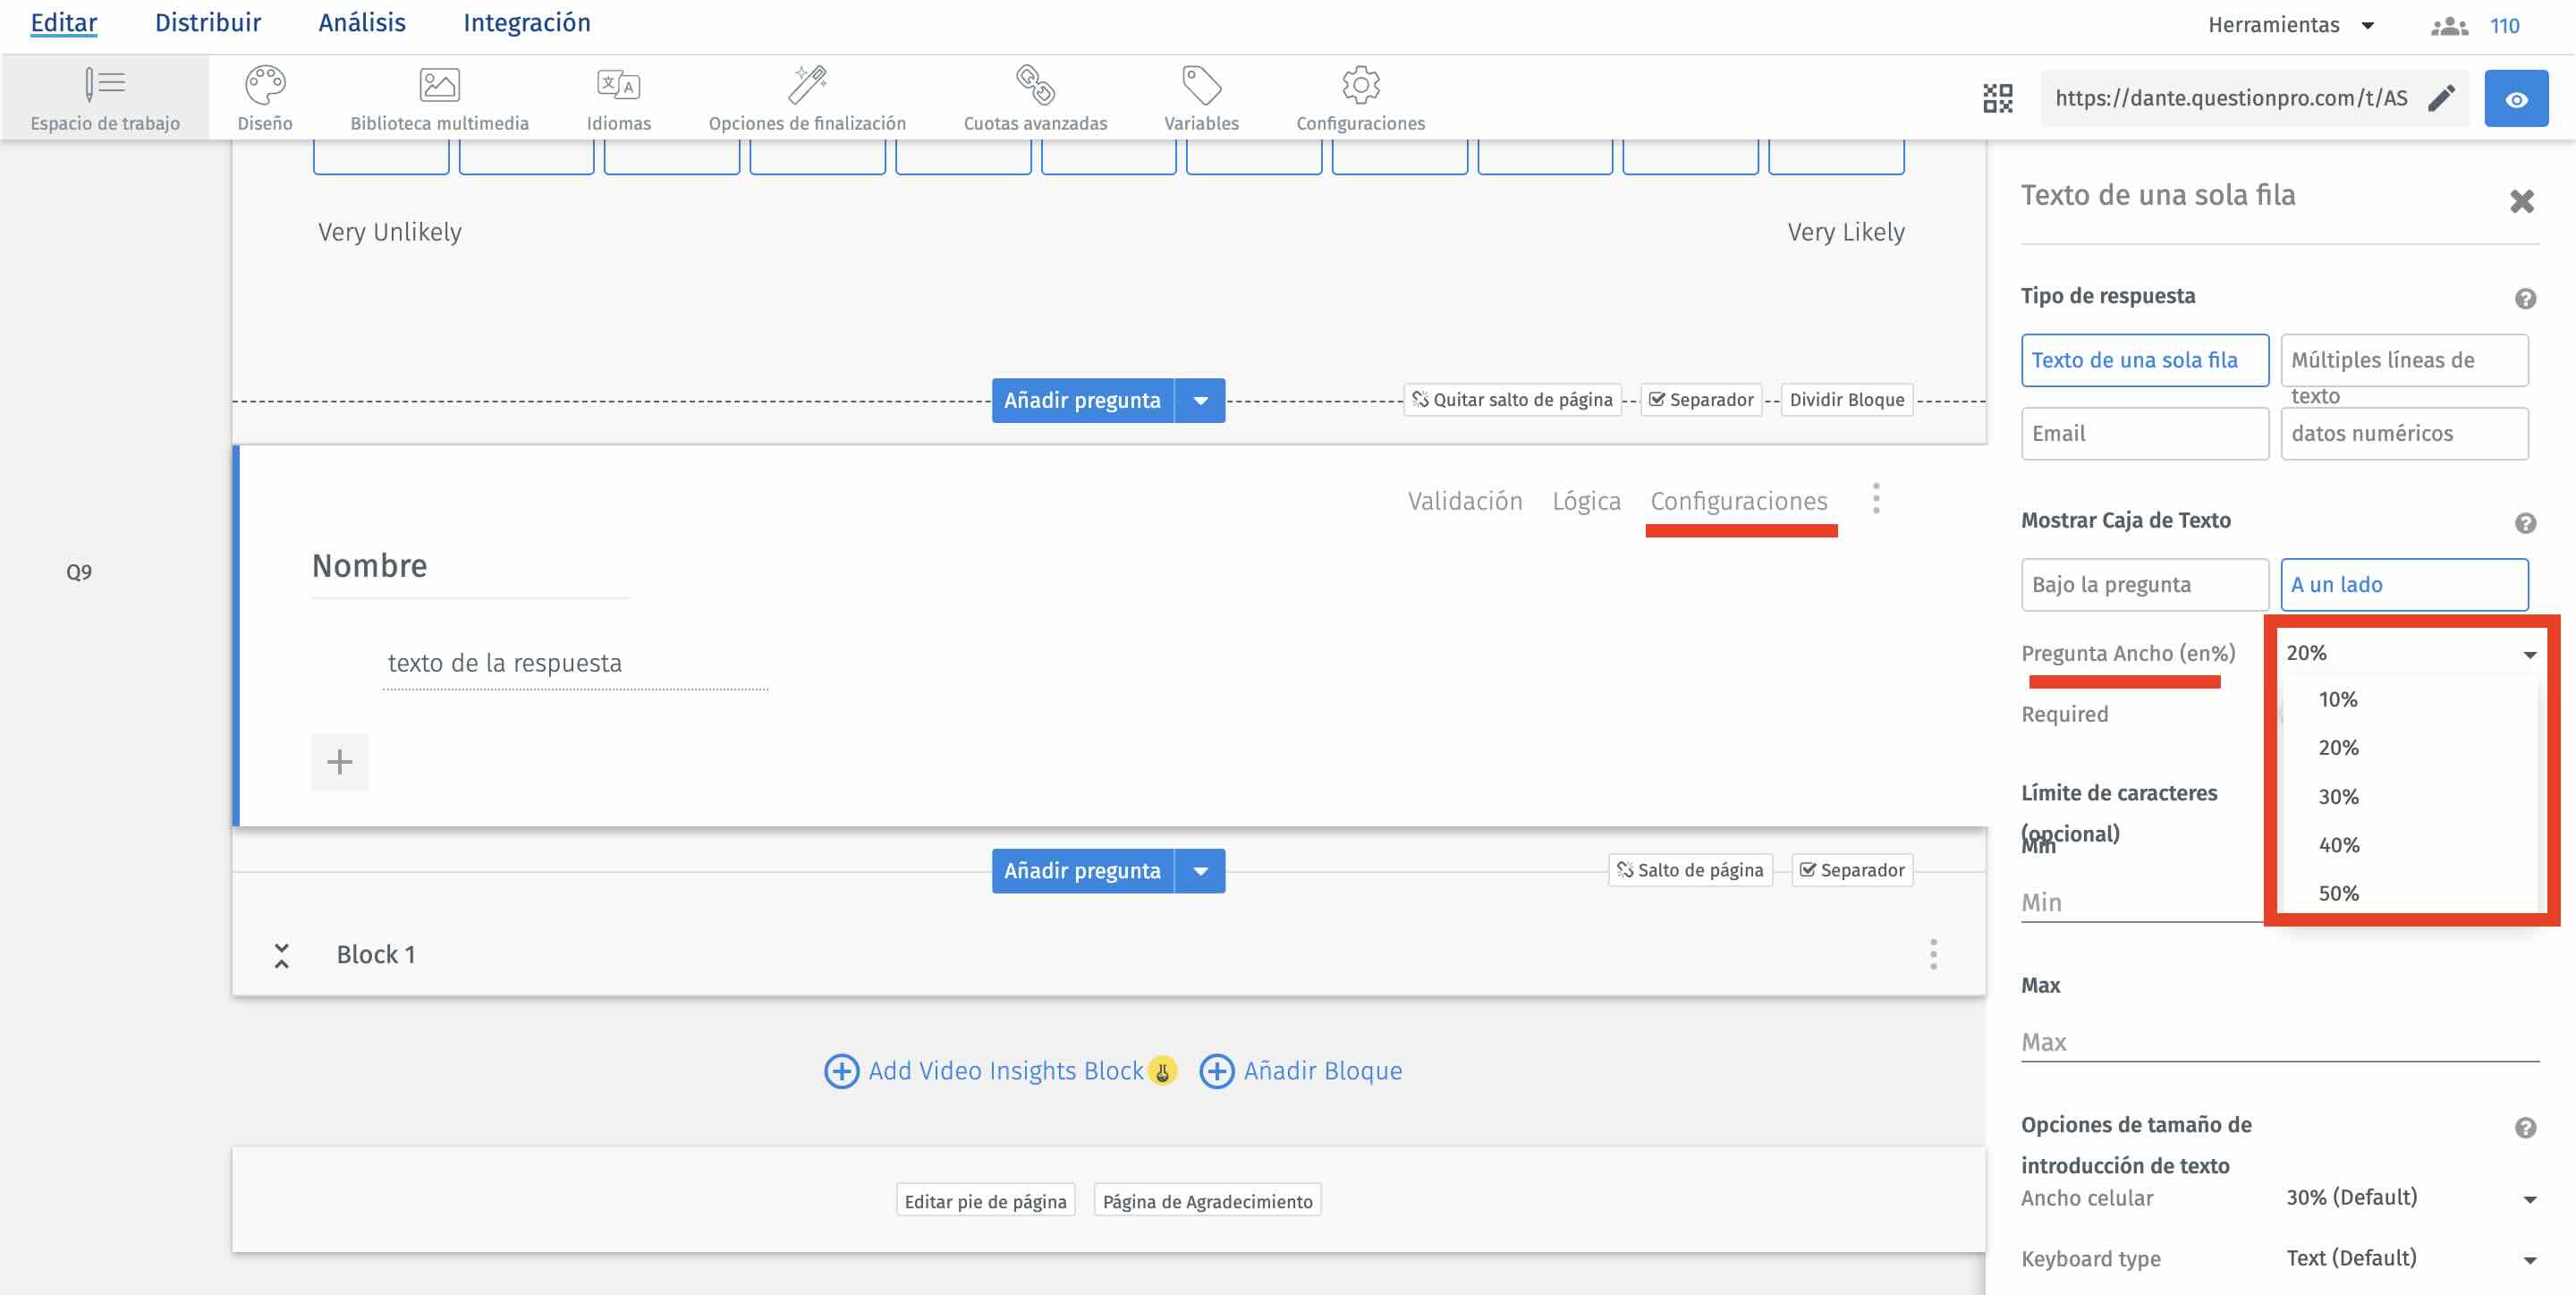Click the Idiomas translation icon
The height and width of the screenshot is (1295, 2576).
pos(618,86)
